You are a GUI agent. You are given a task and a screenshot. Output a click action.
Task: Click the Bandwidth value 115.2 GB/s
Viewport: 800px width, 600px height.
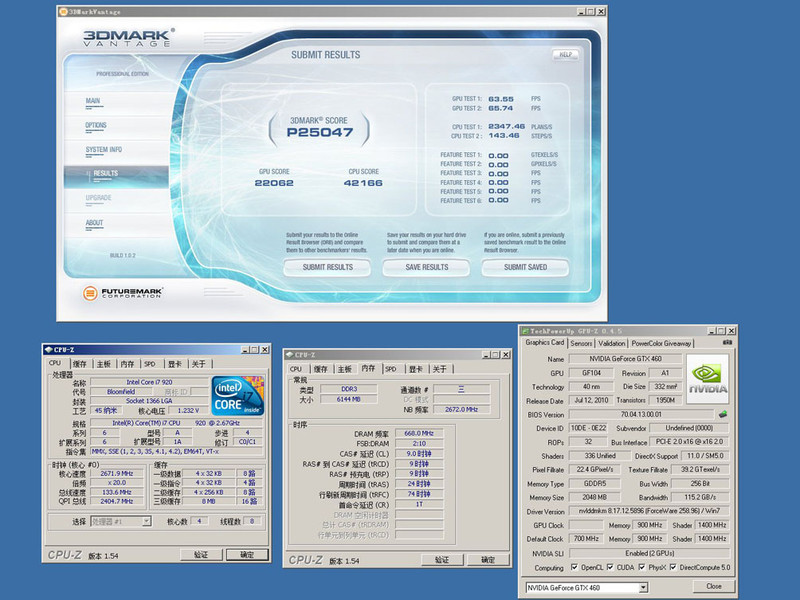coord(700,497)
